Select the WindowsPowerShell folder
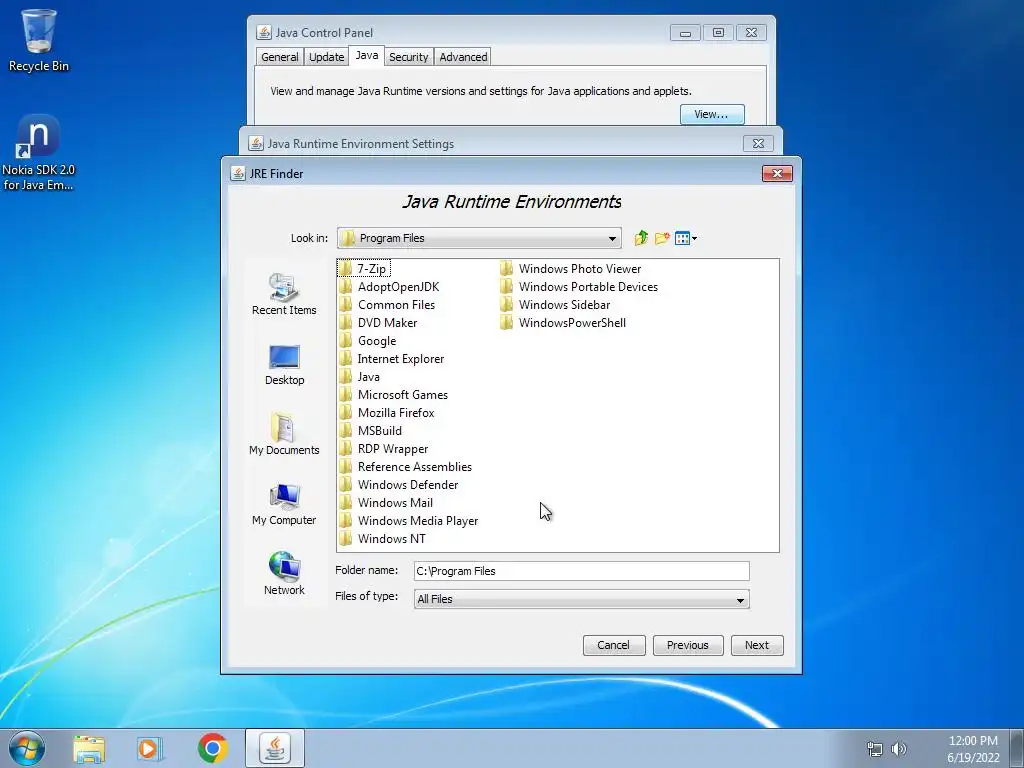1024x768 pixels. coord(563,323)
